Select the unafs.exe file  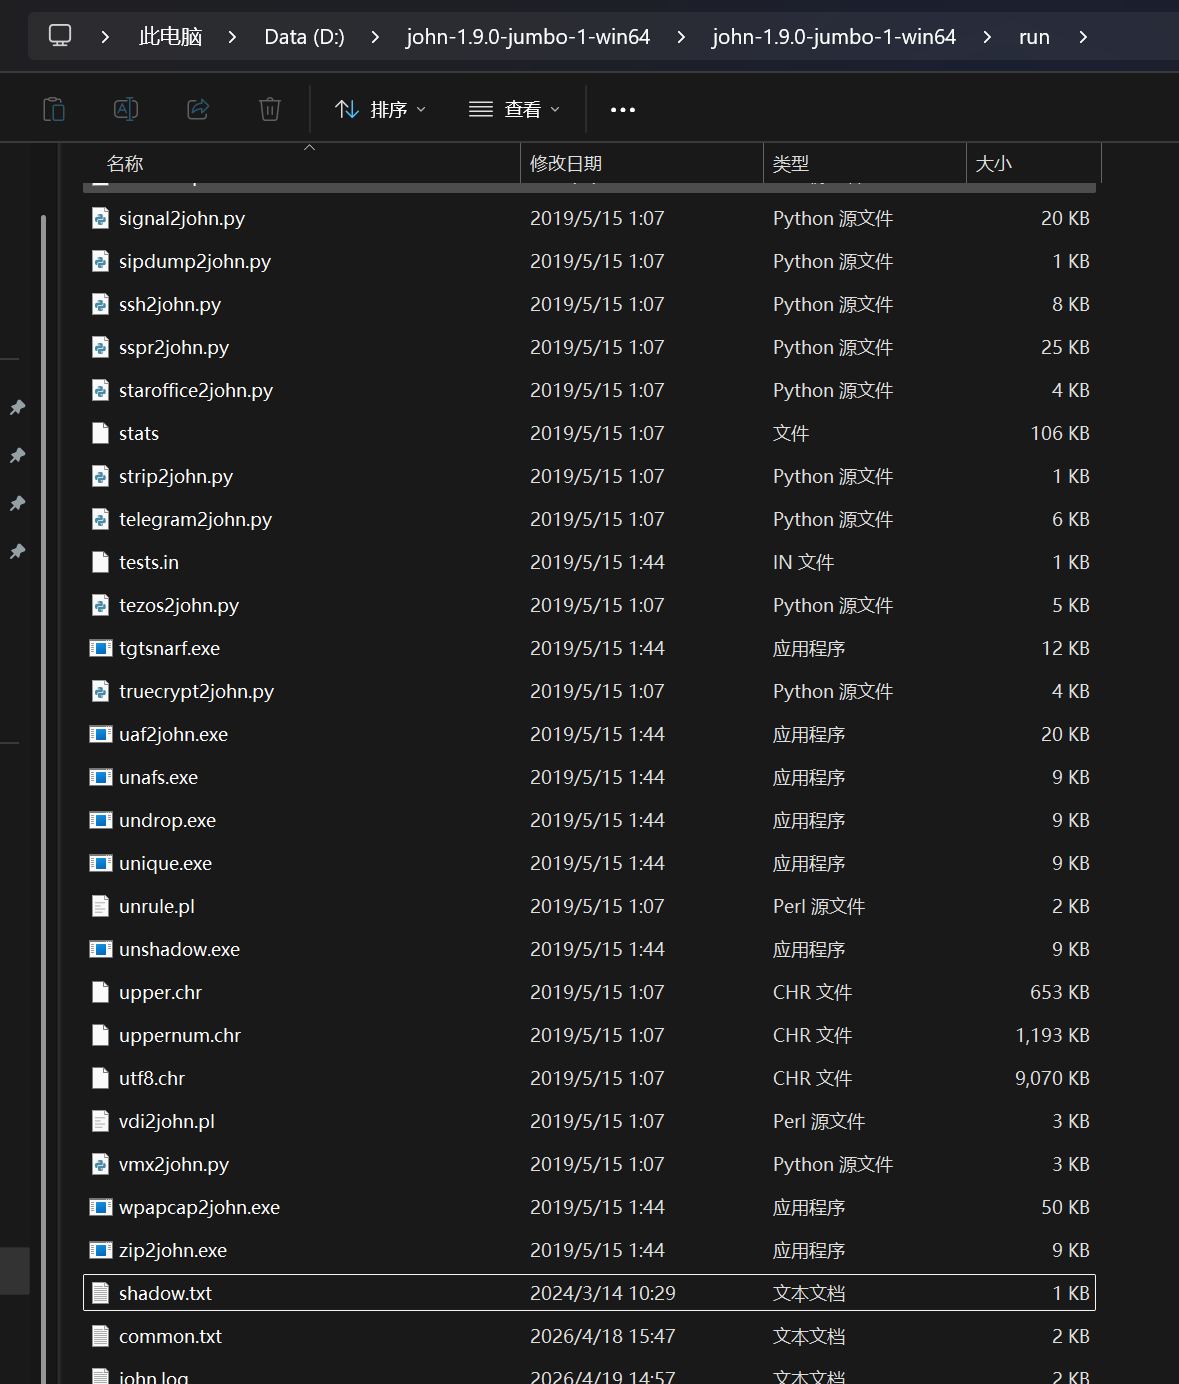(x=590, y=777)
